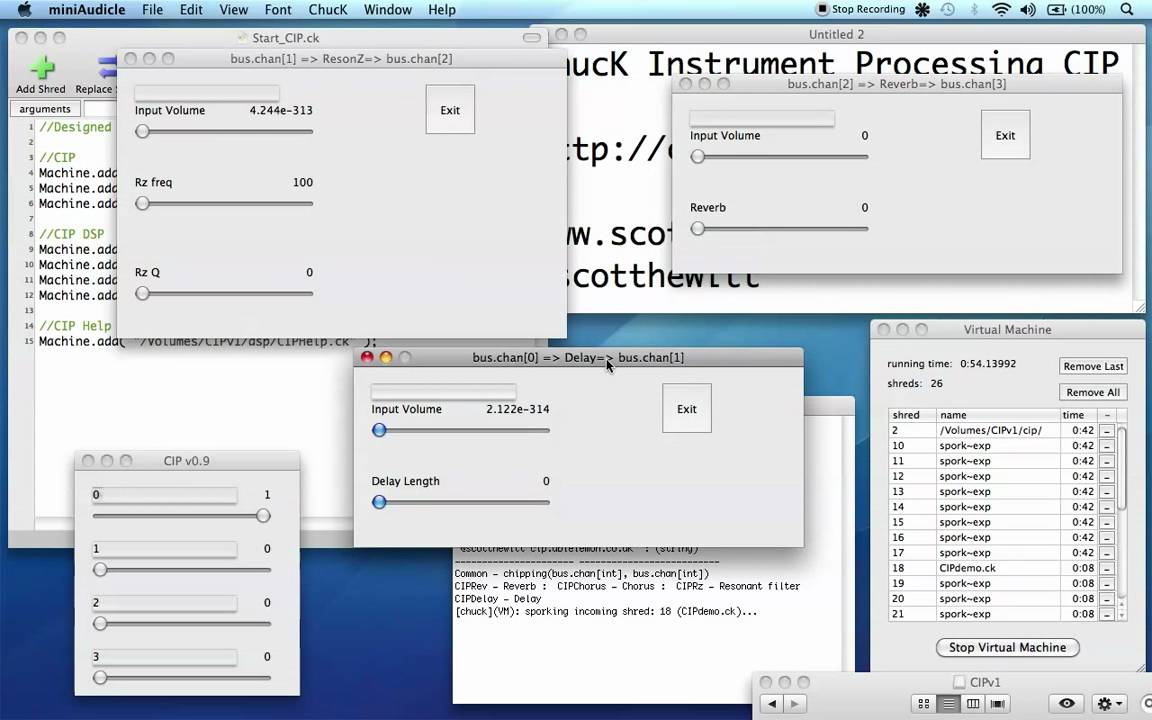1152x720 pixels.
Task: Remove shred 10 with its minus button
Action: pyautogui.click(x=1106, y=446)
